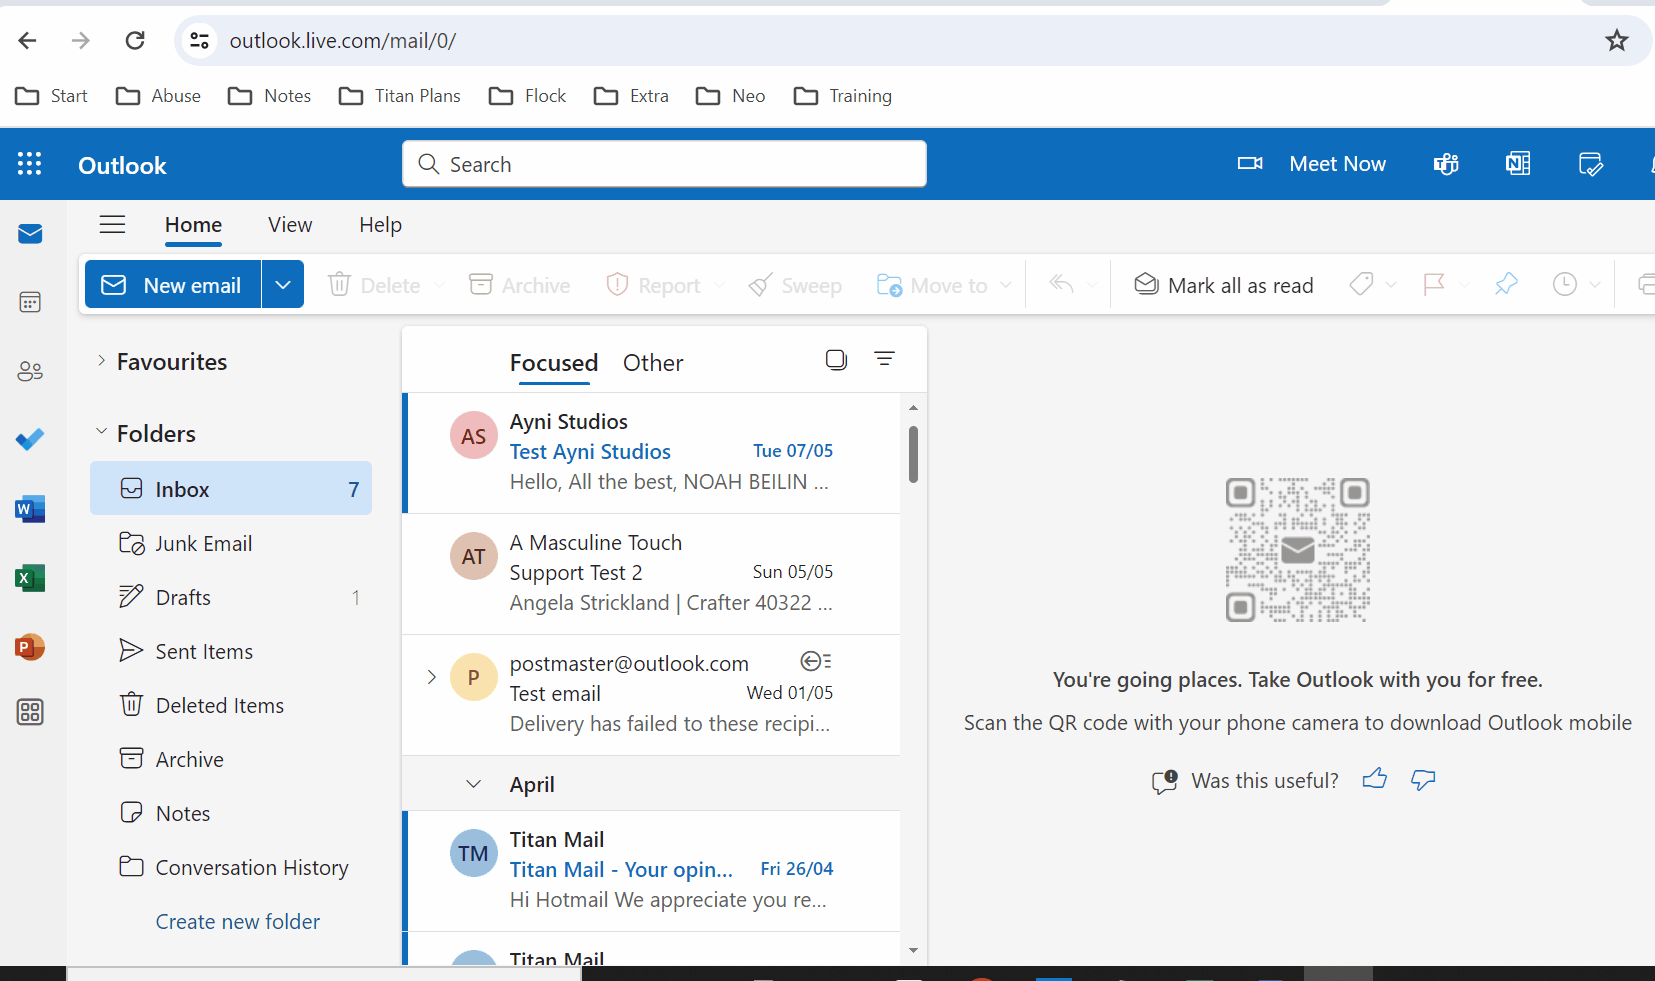Screen dimensions: 1655x981
Task: Select the Focused inbox tab
Action: click(x=554, y=362)
